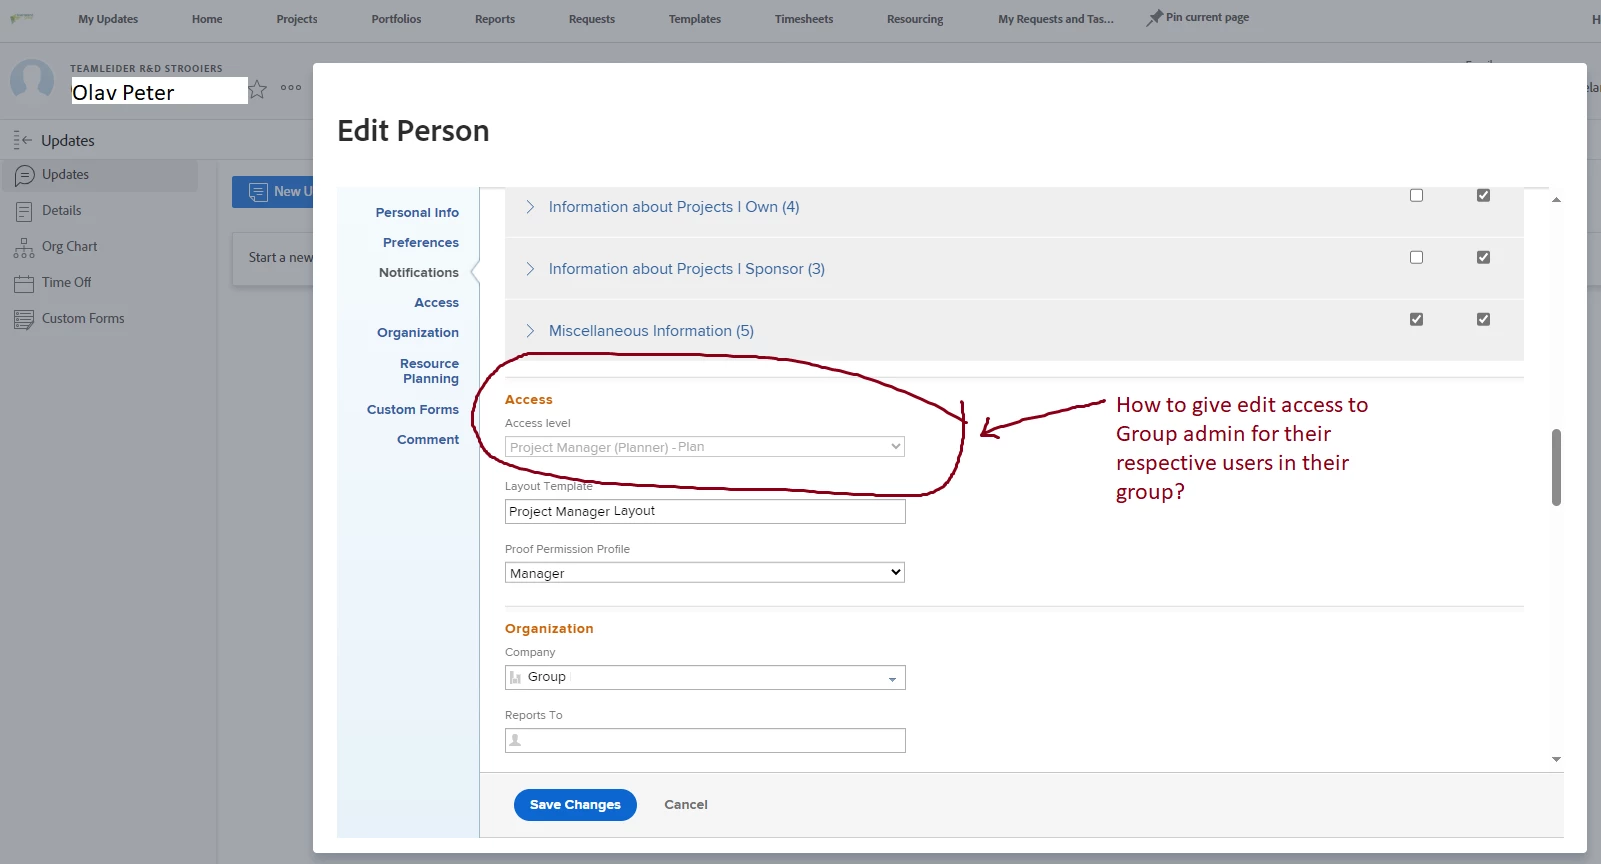The image size is (1601, 864).
Task: Click the Start a new update field
Action: pos(273,259)
